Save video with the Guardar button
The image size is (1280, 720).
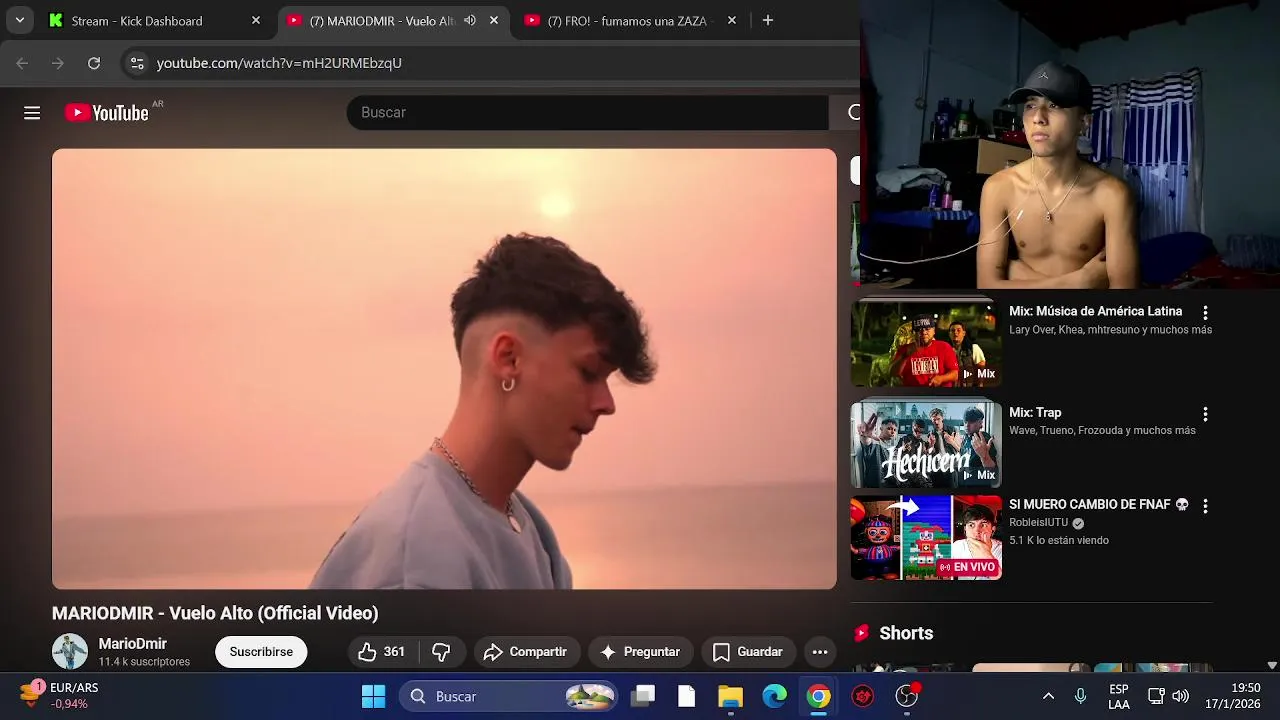tap(748, 652)
